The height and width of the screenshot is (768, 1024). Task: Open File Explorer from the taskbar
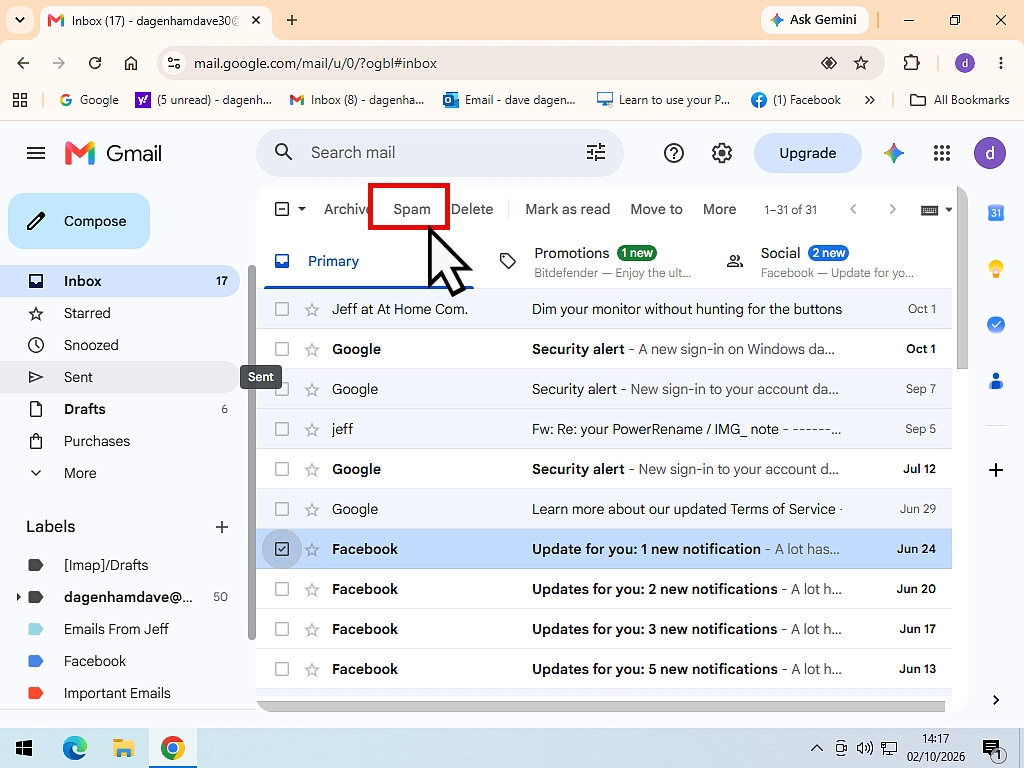click(123, 748)
